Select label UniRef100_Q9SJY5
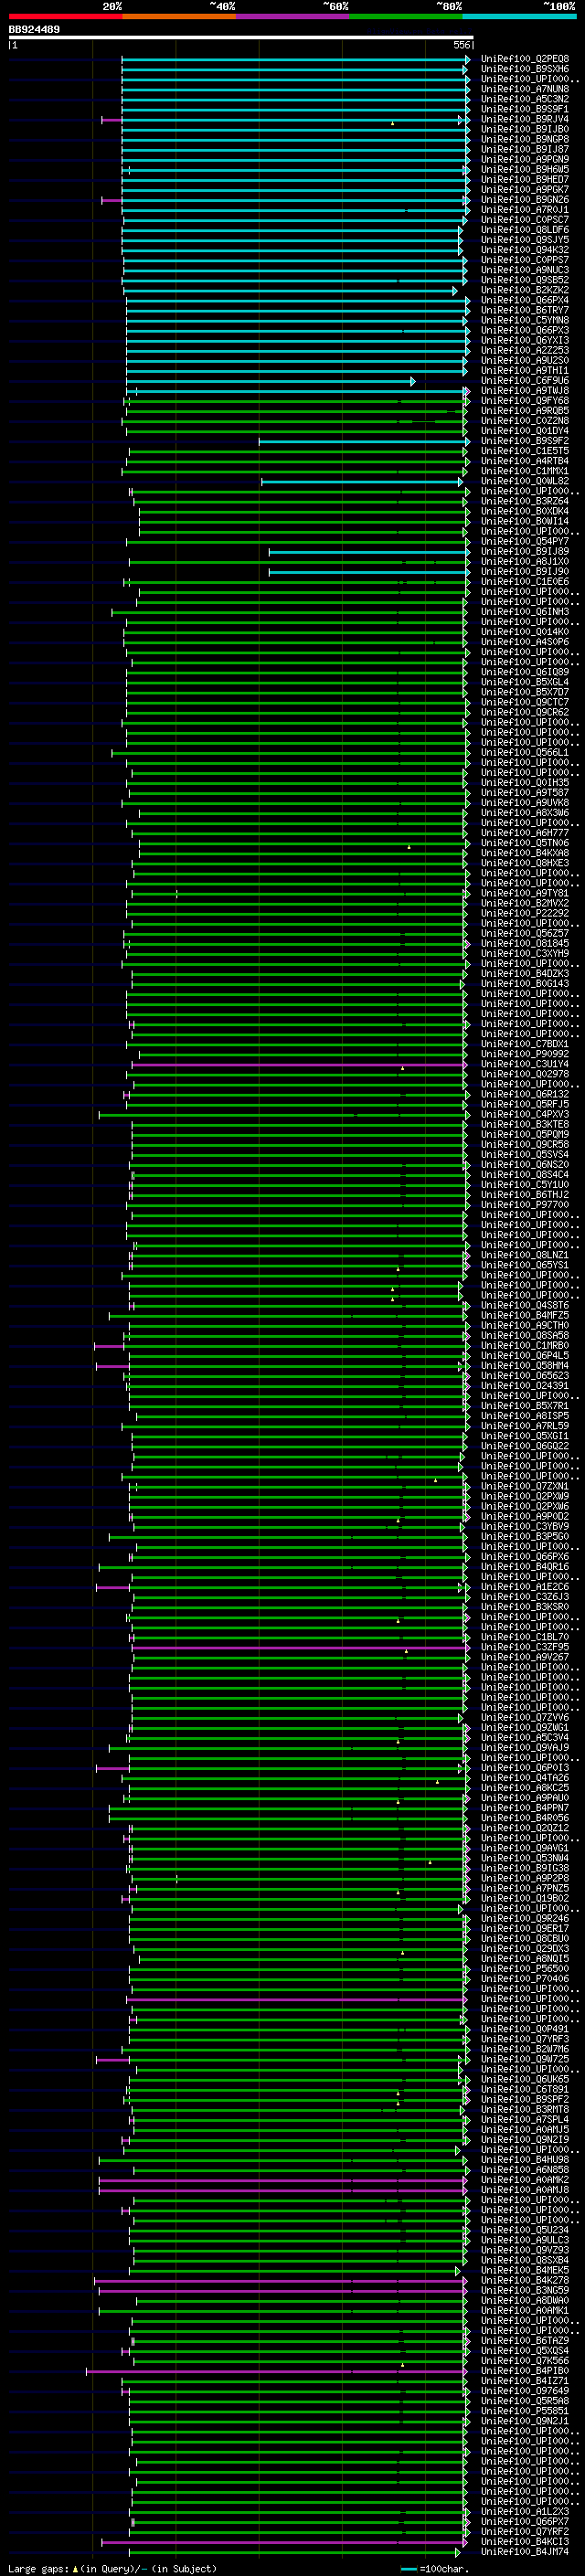The width and height of the screenshot is (585, 2576). 525,240
